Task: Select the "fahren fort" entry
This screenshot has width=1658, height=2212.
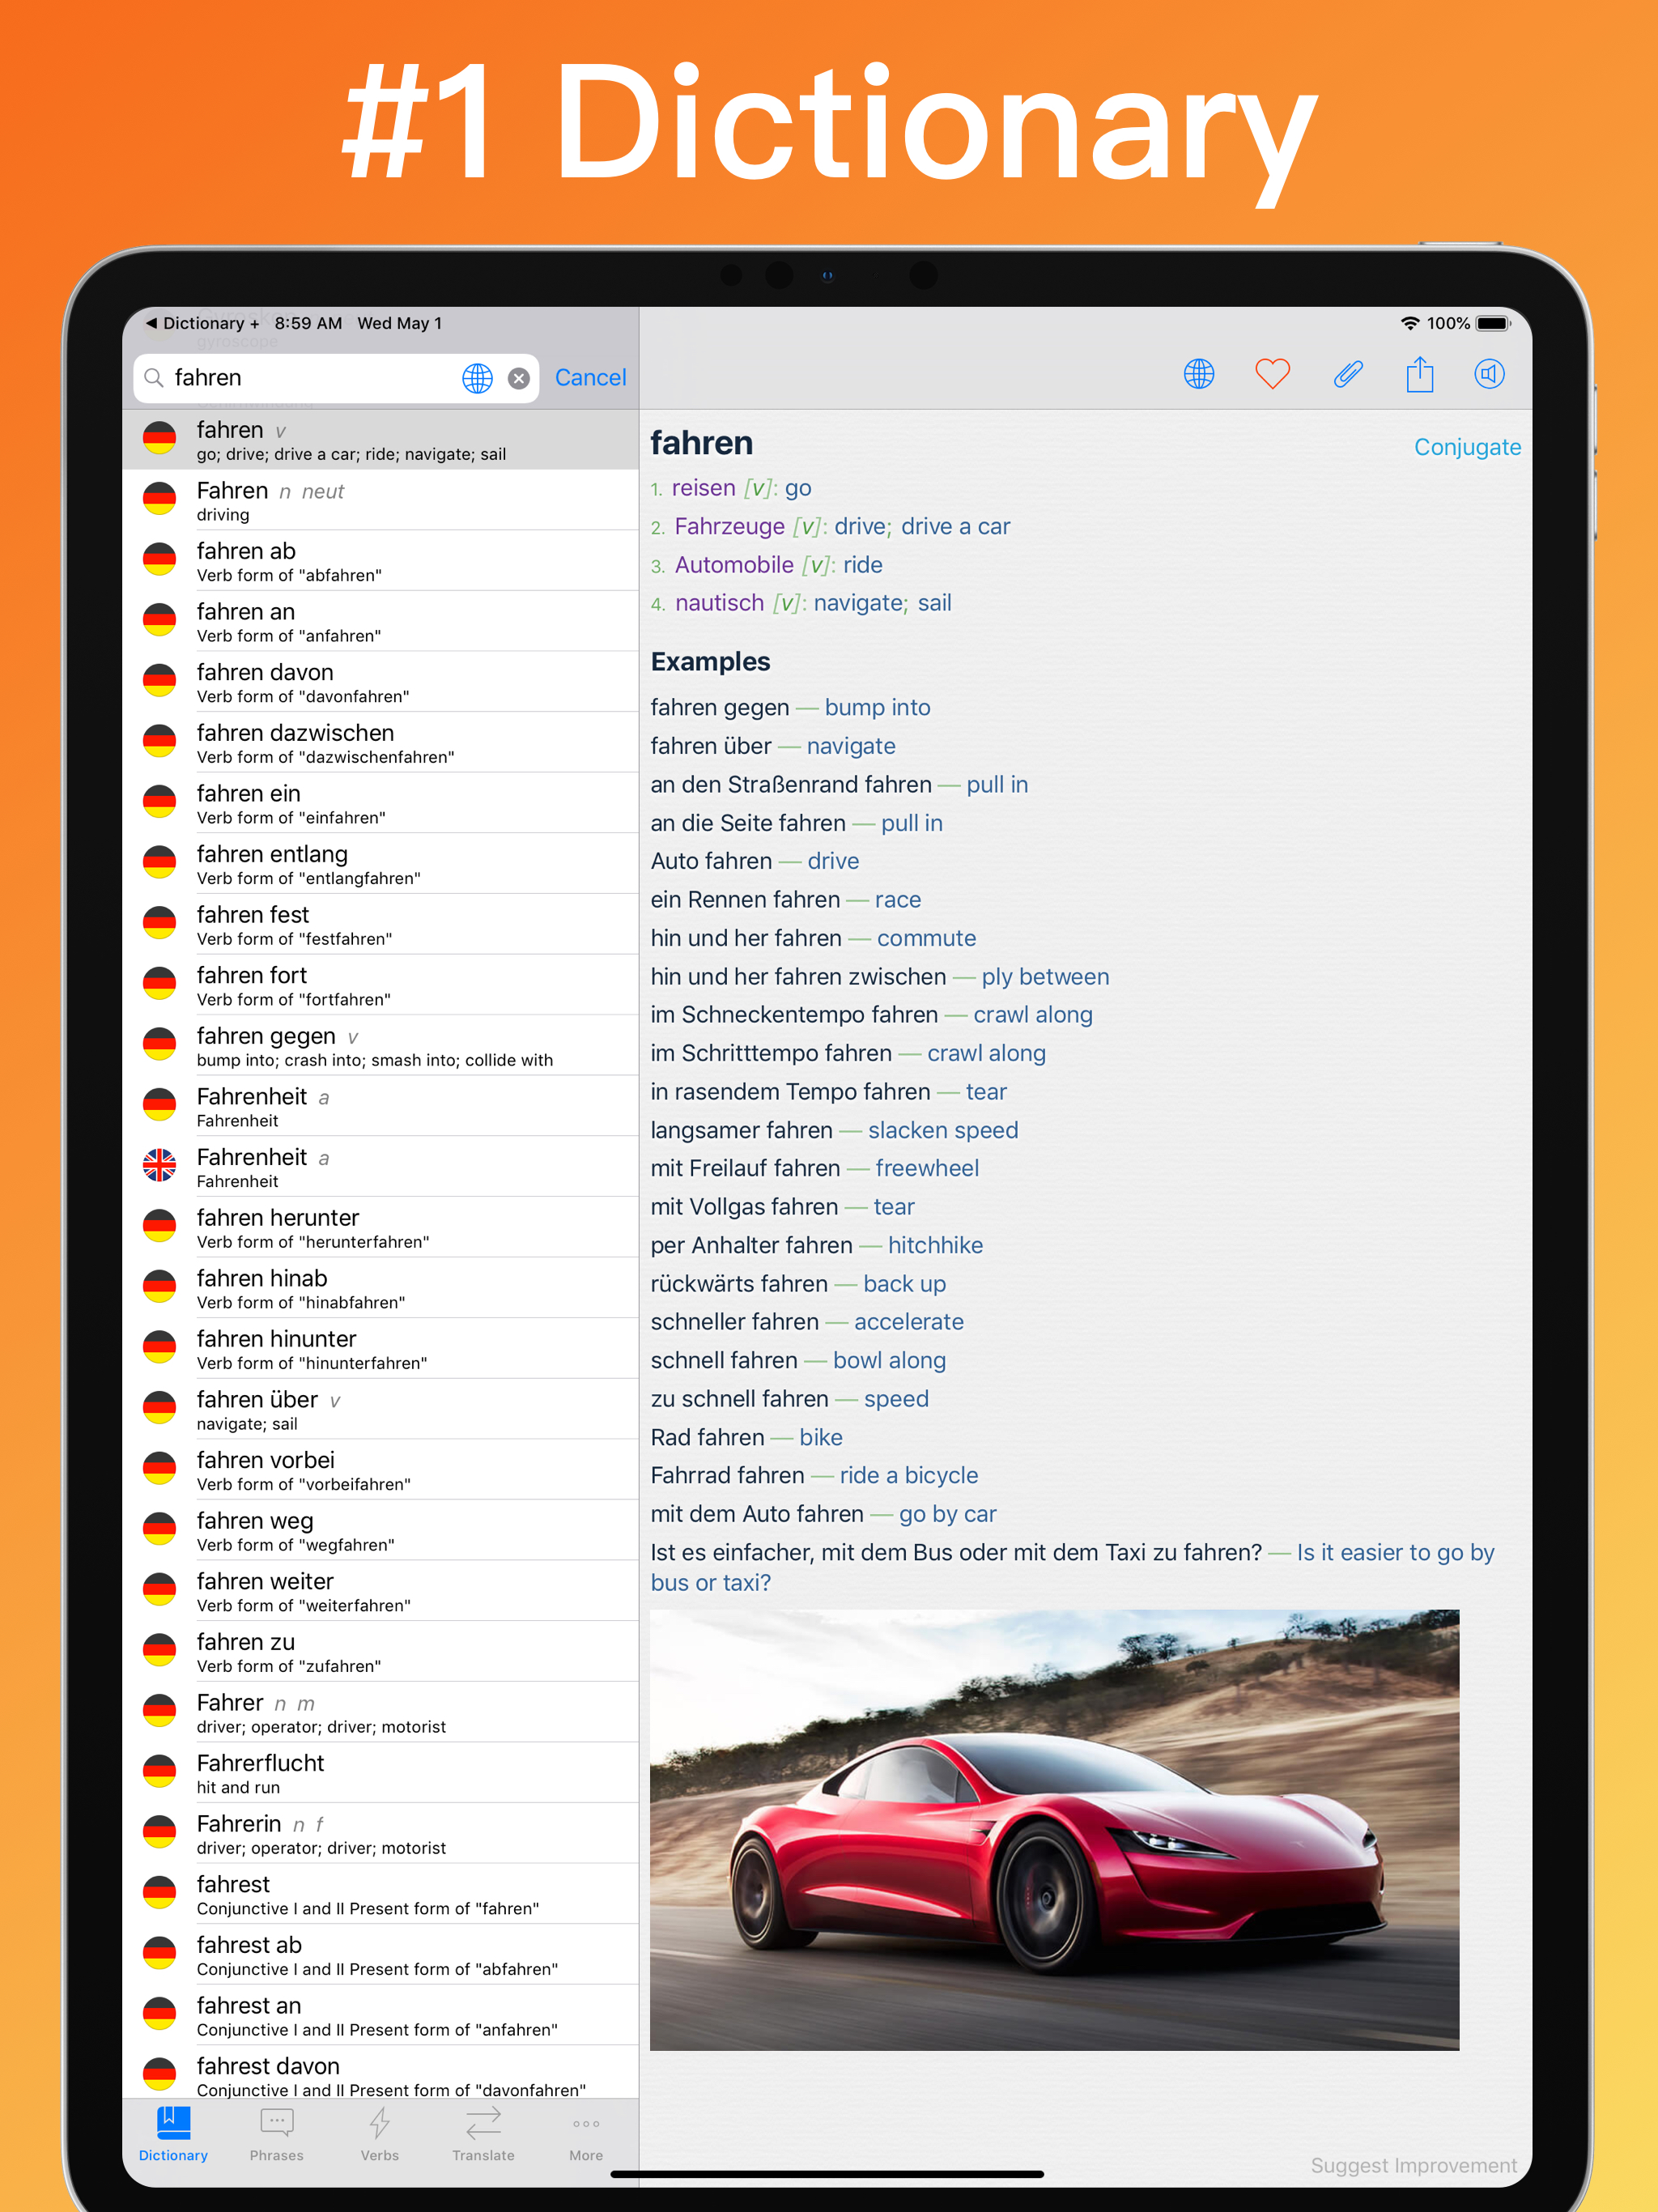Action: point(380,985)
